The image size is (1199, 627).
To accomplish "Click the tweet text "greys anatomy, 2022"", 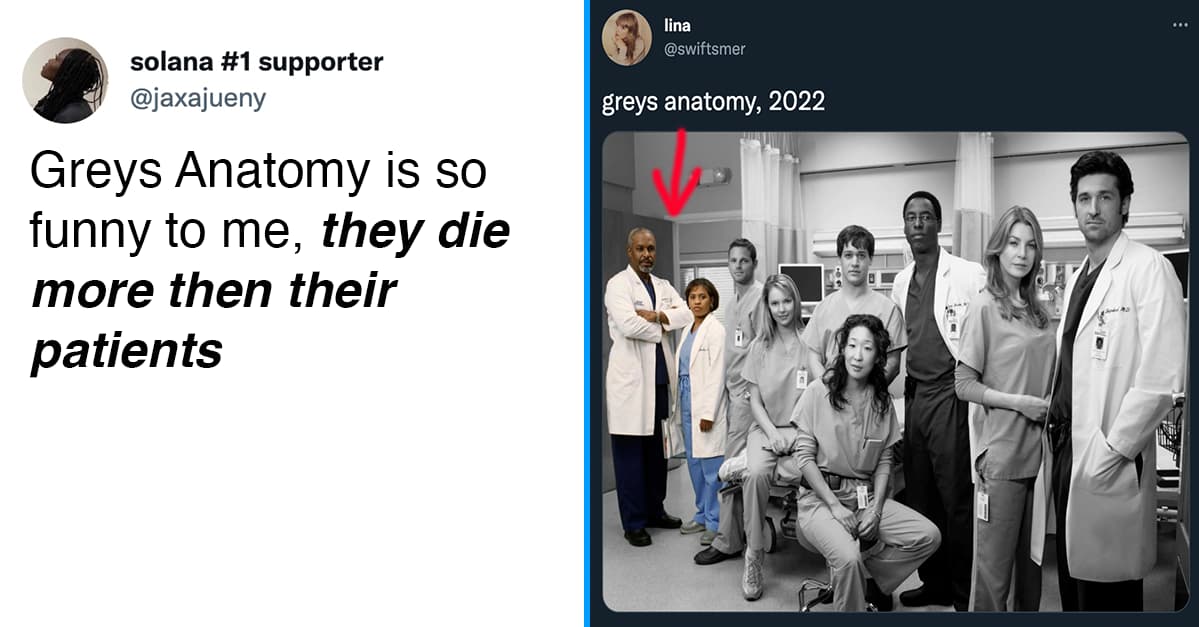I will [x=713, y=101].
